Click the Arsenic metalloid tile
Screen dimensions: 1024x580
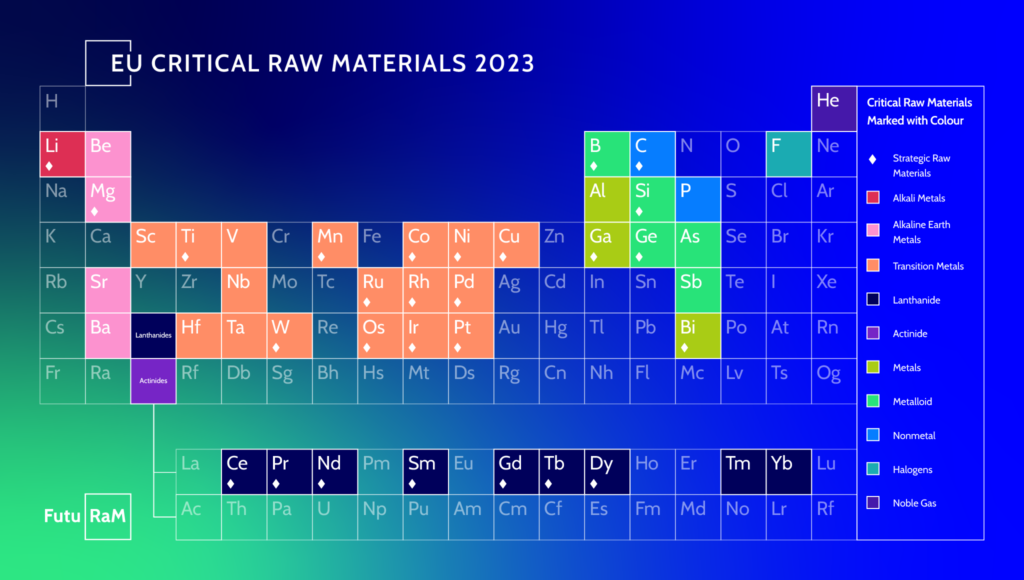697,243
